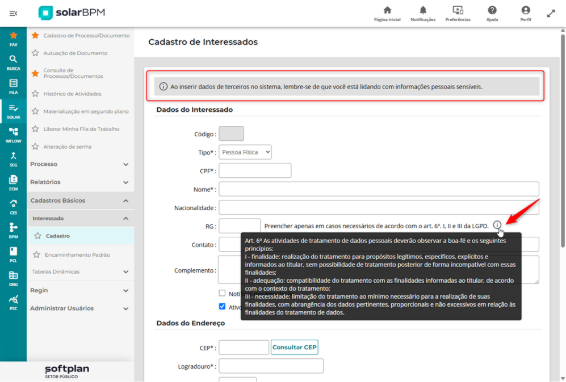Favorite Alteração de senha star
The image size is (566, 382).
click(35, 147)
